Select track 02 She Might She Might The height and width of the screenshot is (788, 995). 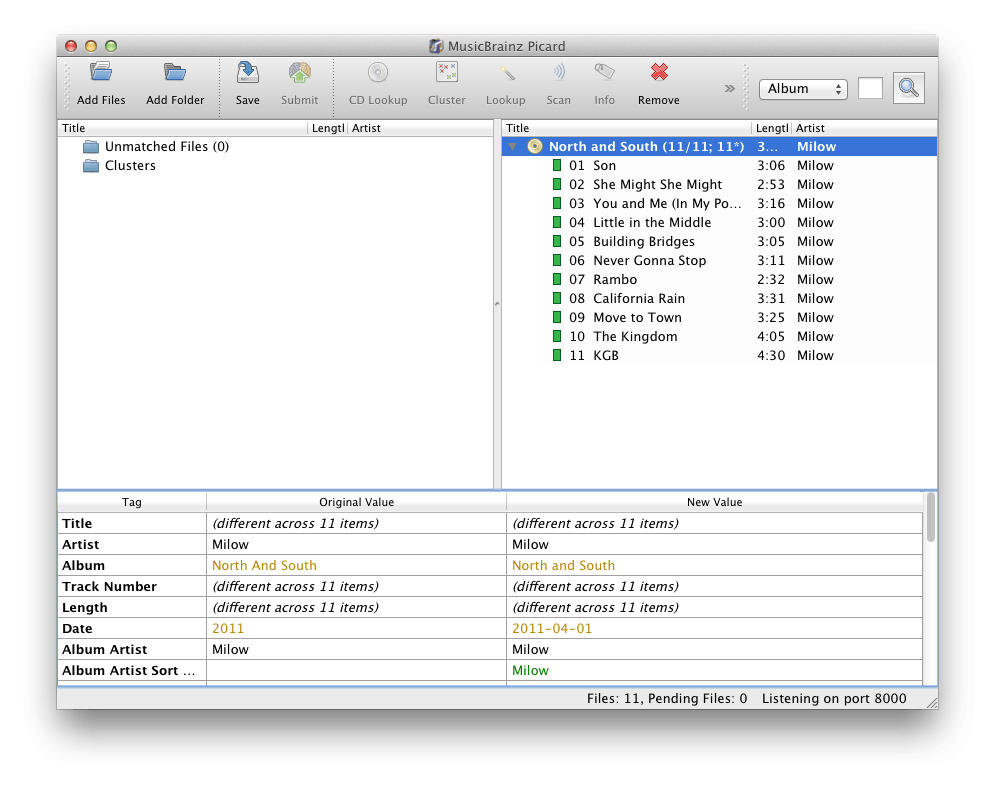[x=720, y=185]
